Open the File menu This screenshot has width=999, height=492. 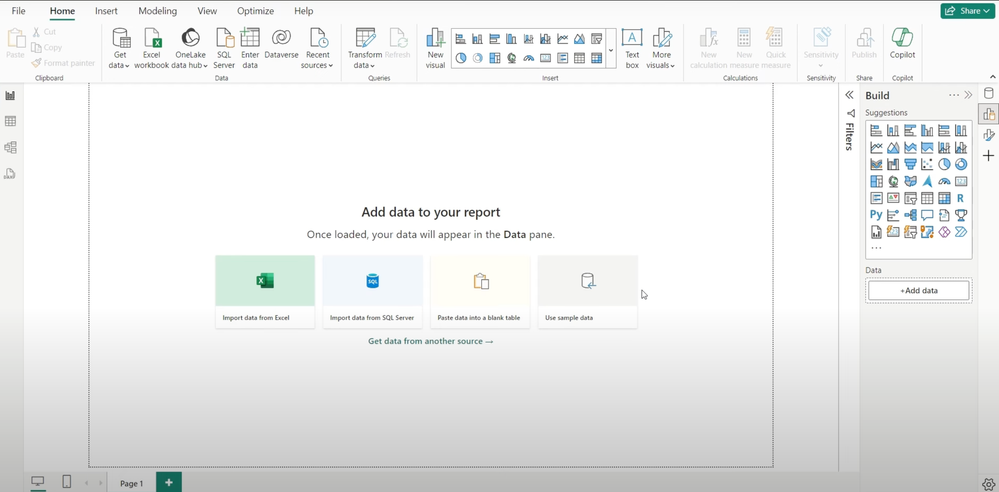coord(18,11)
